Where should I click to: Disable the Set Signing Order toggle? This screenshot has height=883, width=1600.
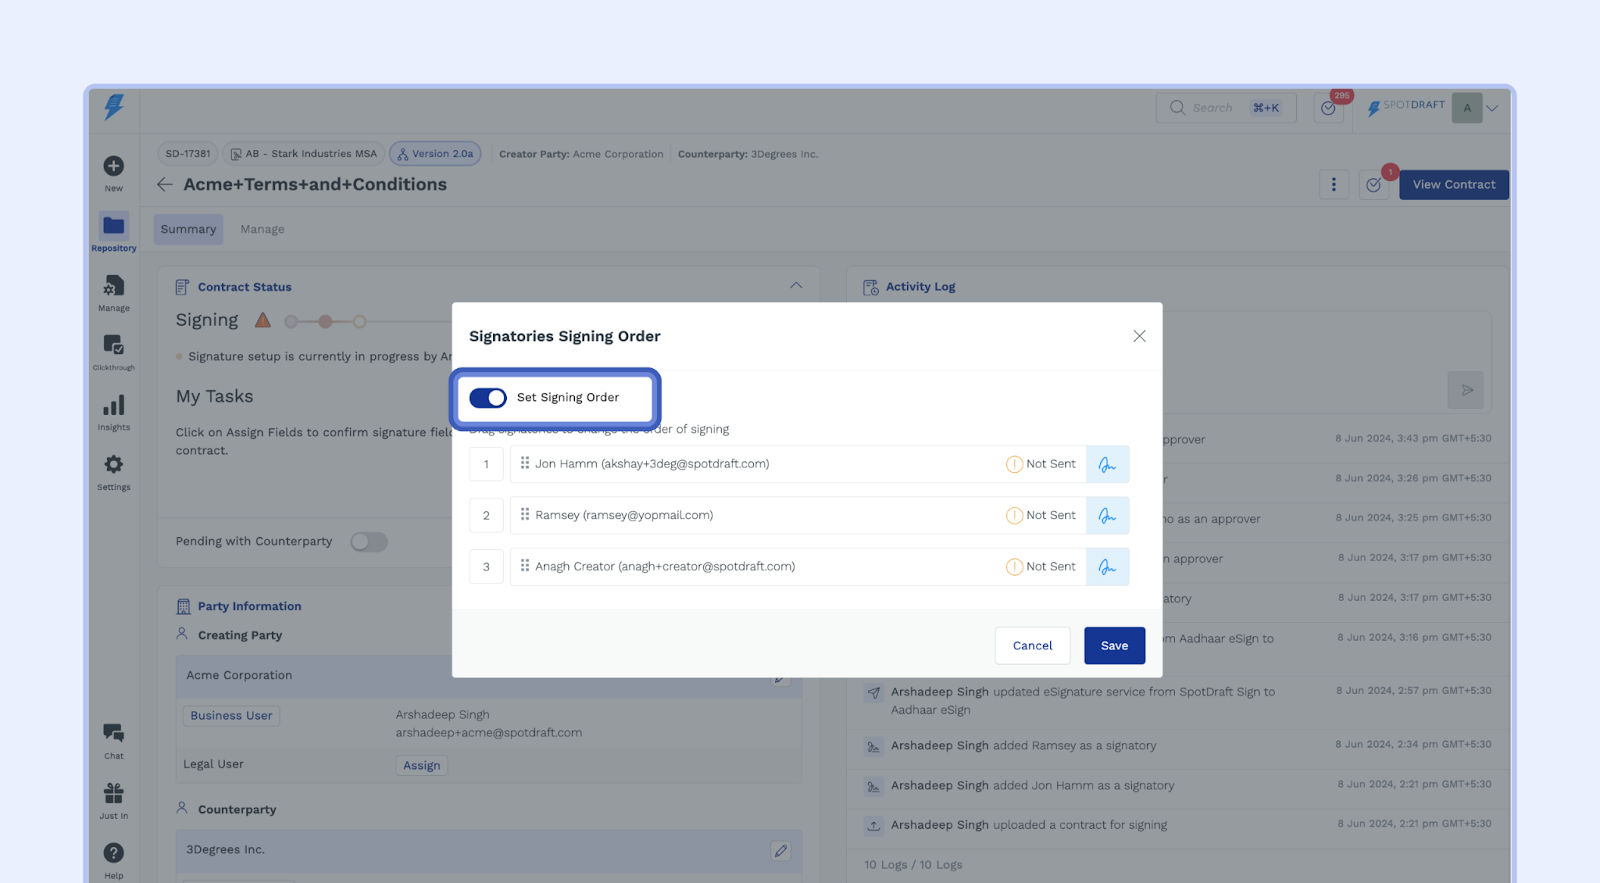[488, 398]
